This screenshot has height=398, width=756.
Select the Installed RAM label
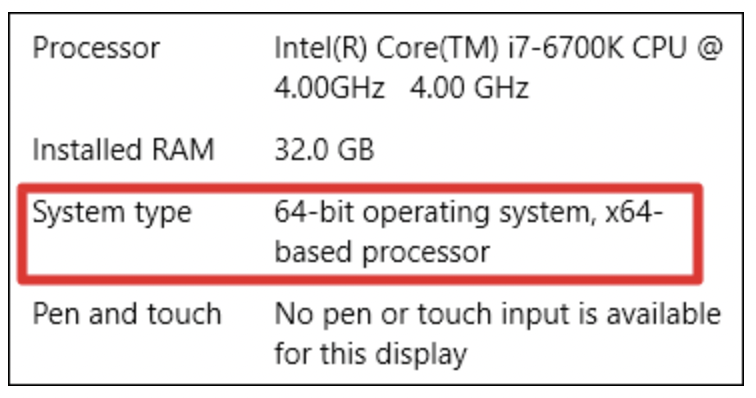123,149
